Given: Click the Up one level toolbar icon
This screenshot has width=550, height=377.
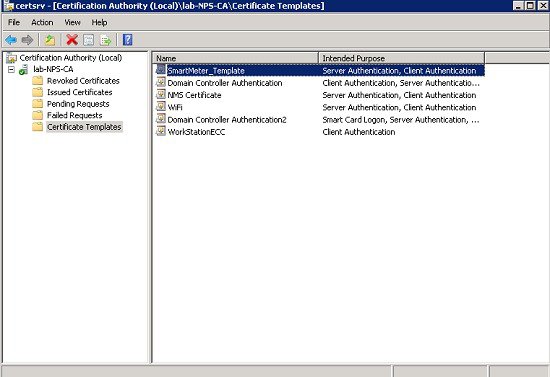Looking at the screenshot, I should [x=50, y=40].
